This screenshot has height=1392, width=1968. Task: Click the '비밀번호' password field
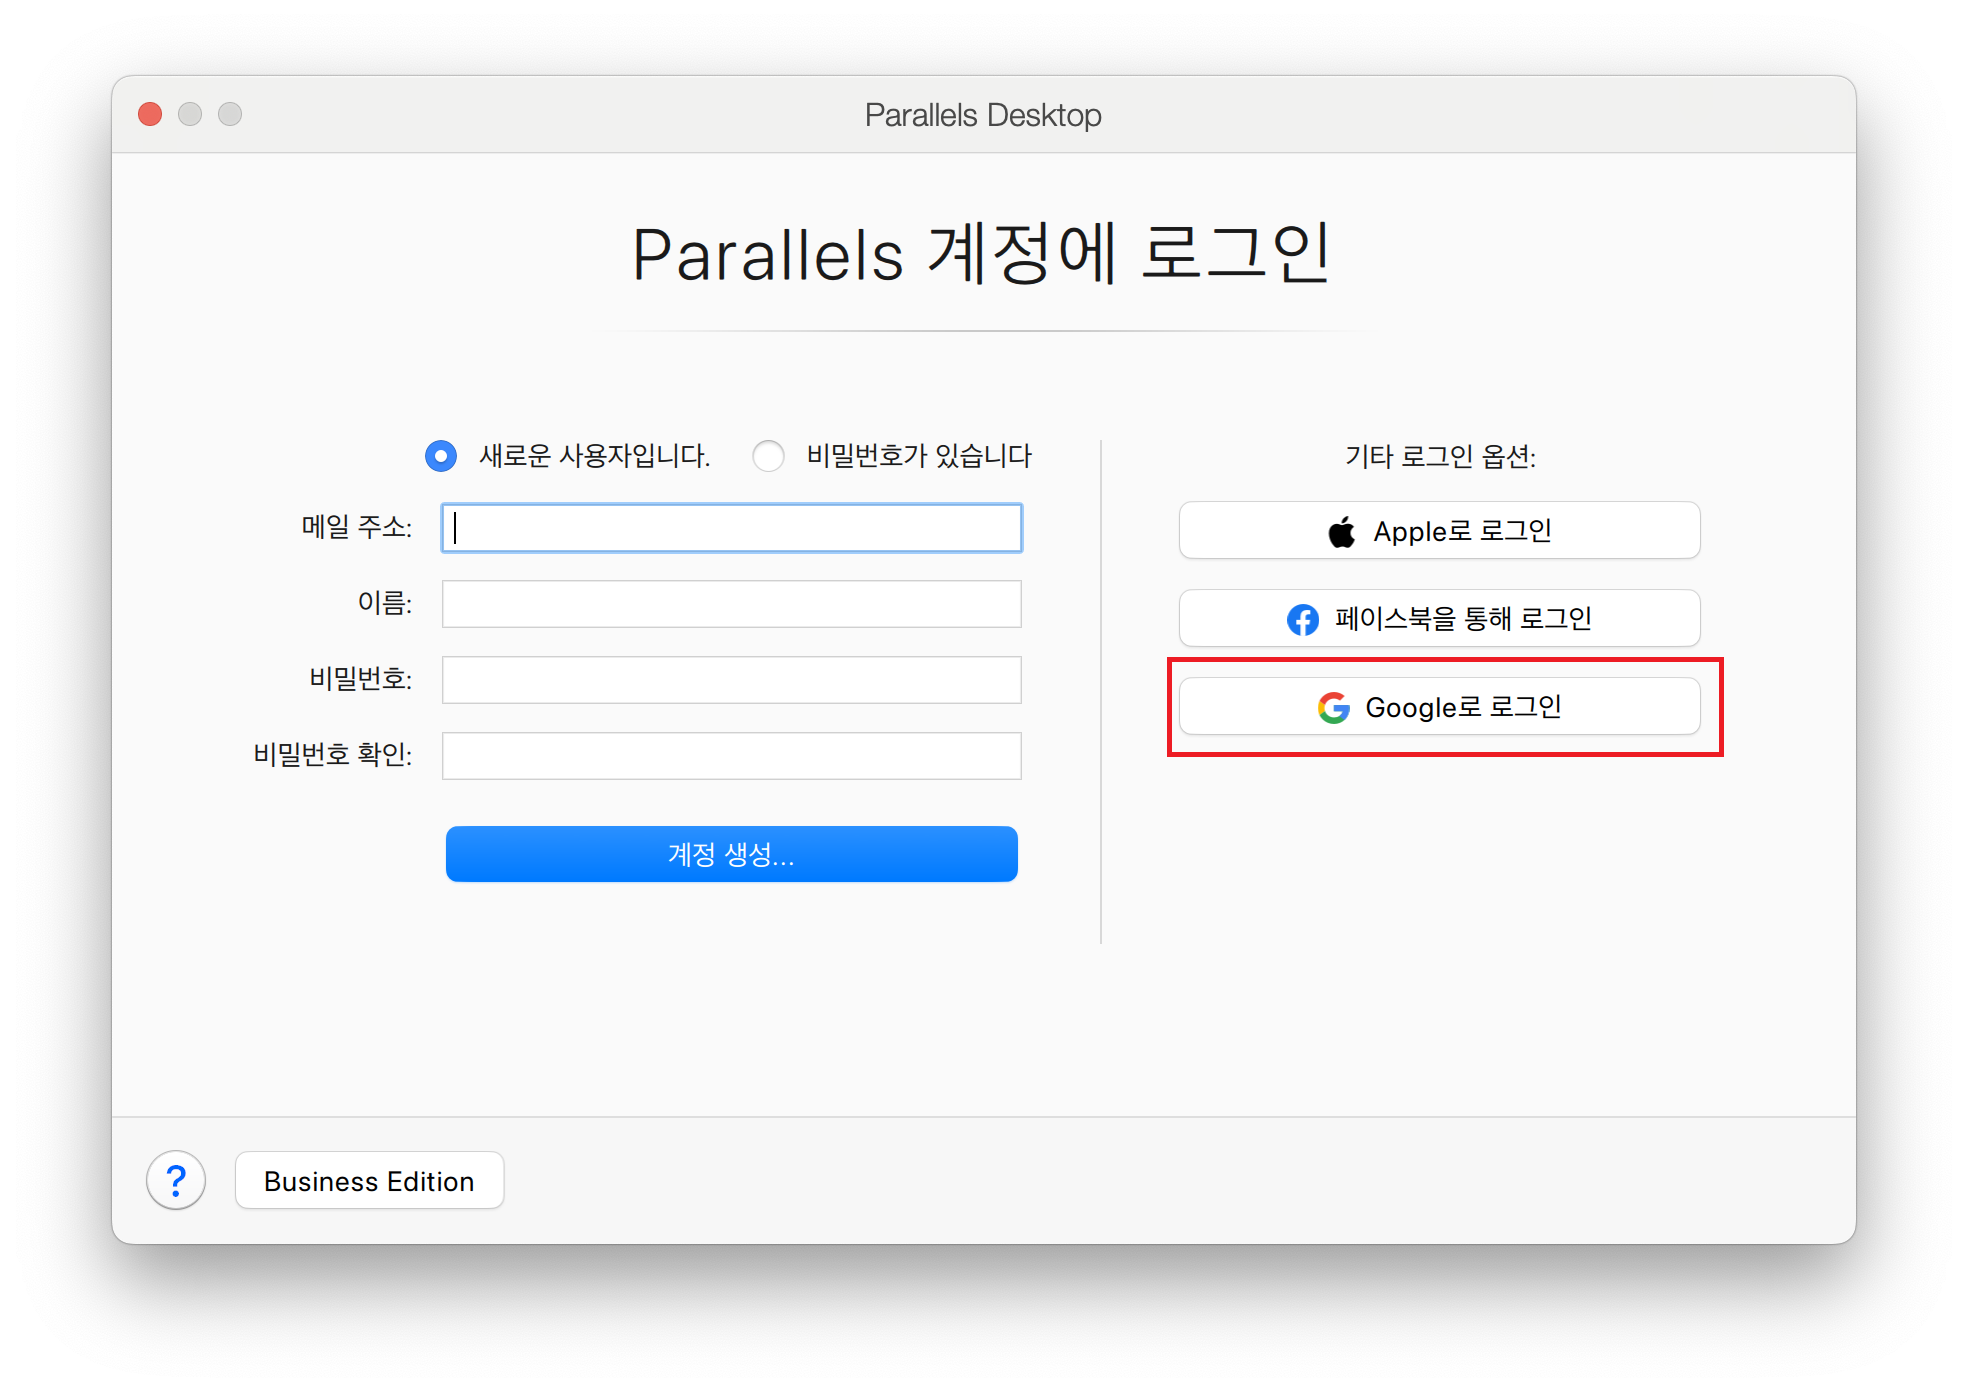[x=731, y=680]
